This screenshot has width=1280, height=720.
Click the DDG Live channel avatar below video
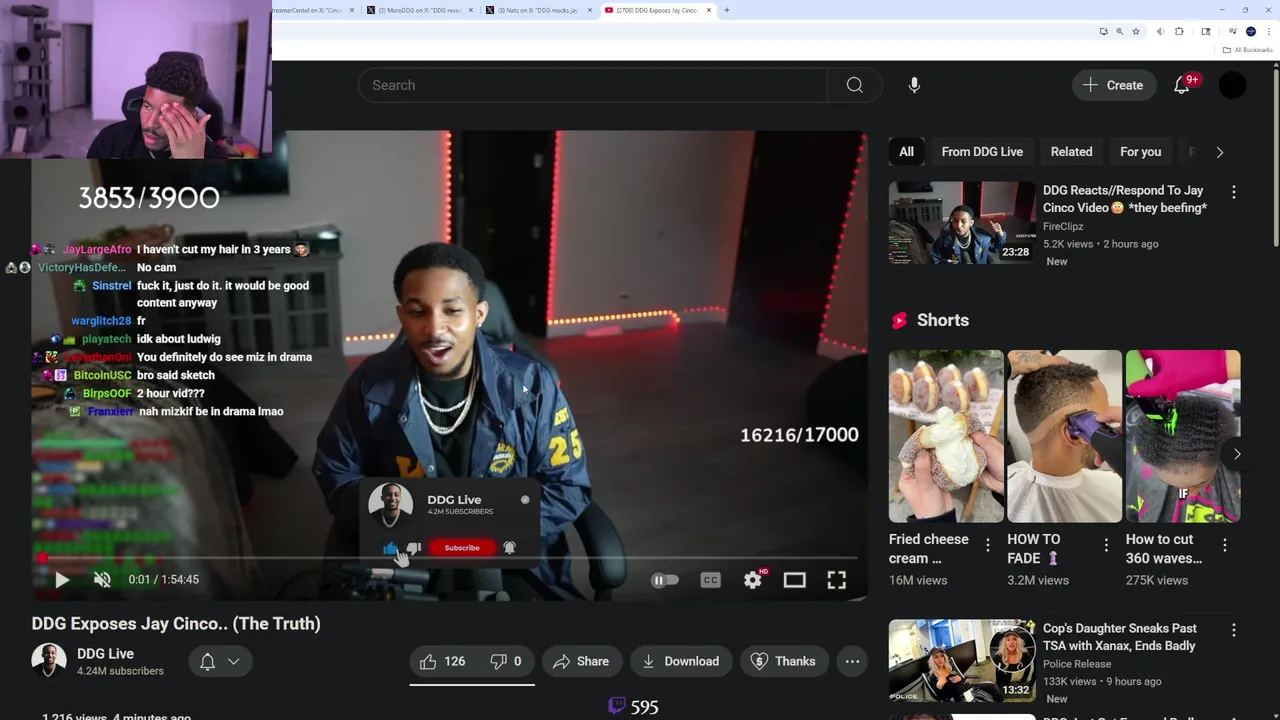(x=48, y=661)
